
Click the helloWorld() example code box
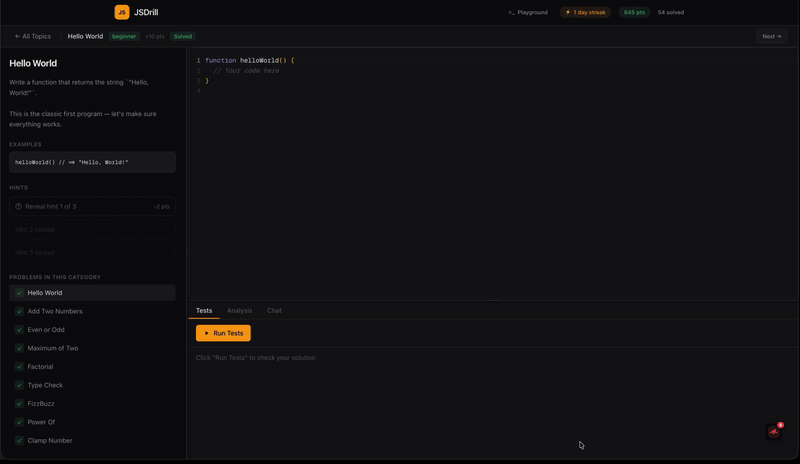click(x=92, y=162)
